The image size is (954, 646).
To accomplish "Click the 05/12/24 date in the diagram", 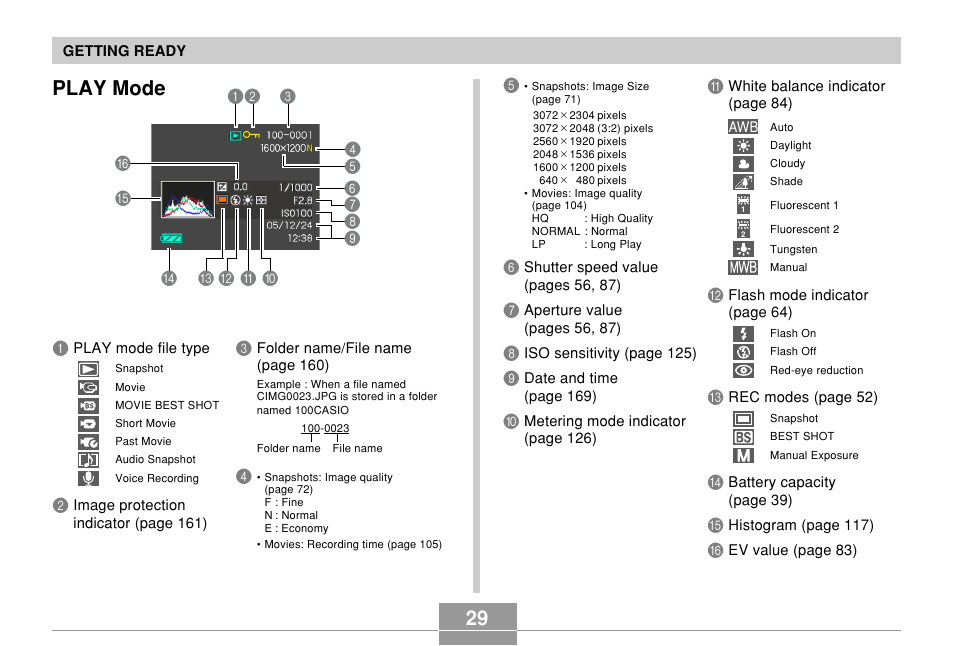I will 289,225.
